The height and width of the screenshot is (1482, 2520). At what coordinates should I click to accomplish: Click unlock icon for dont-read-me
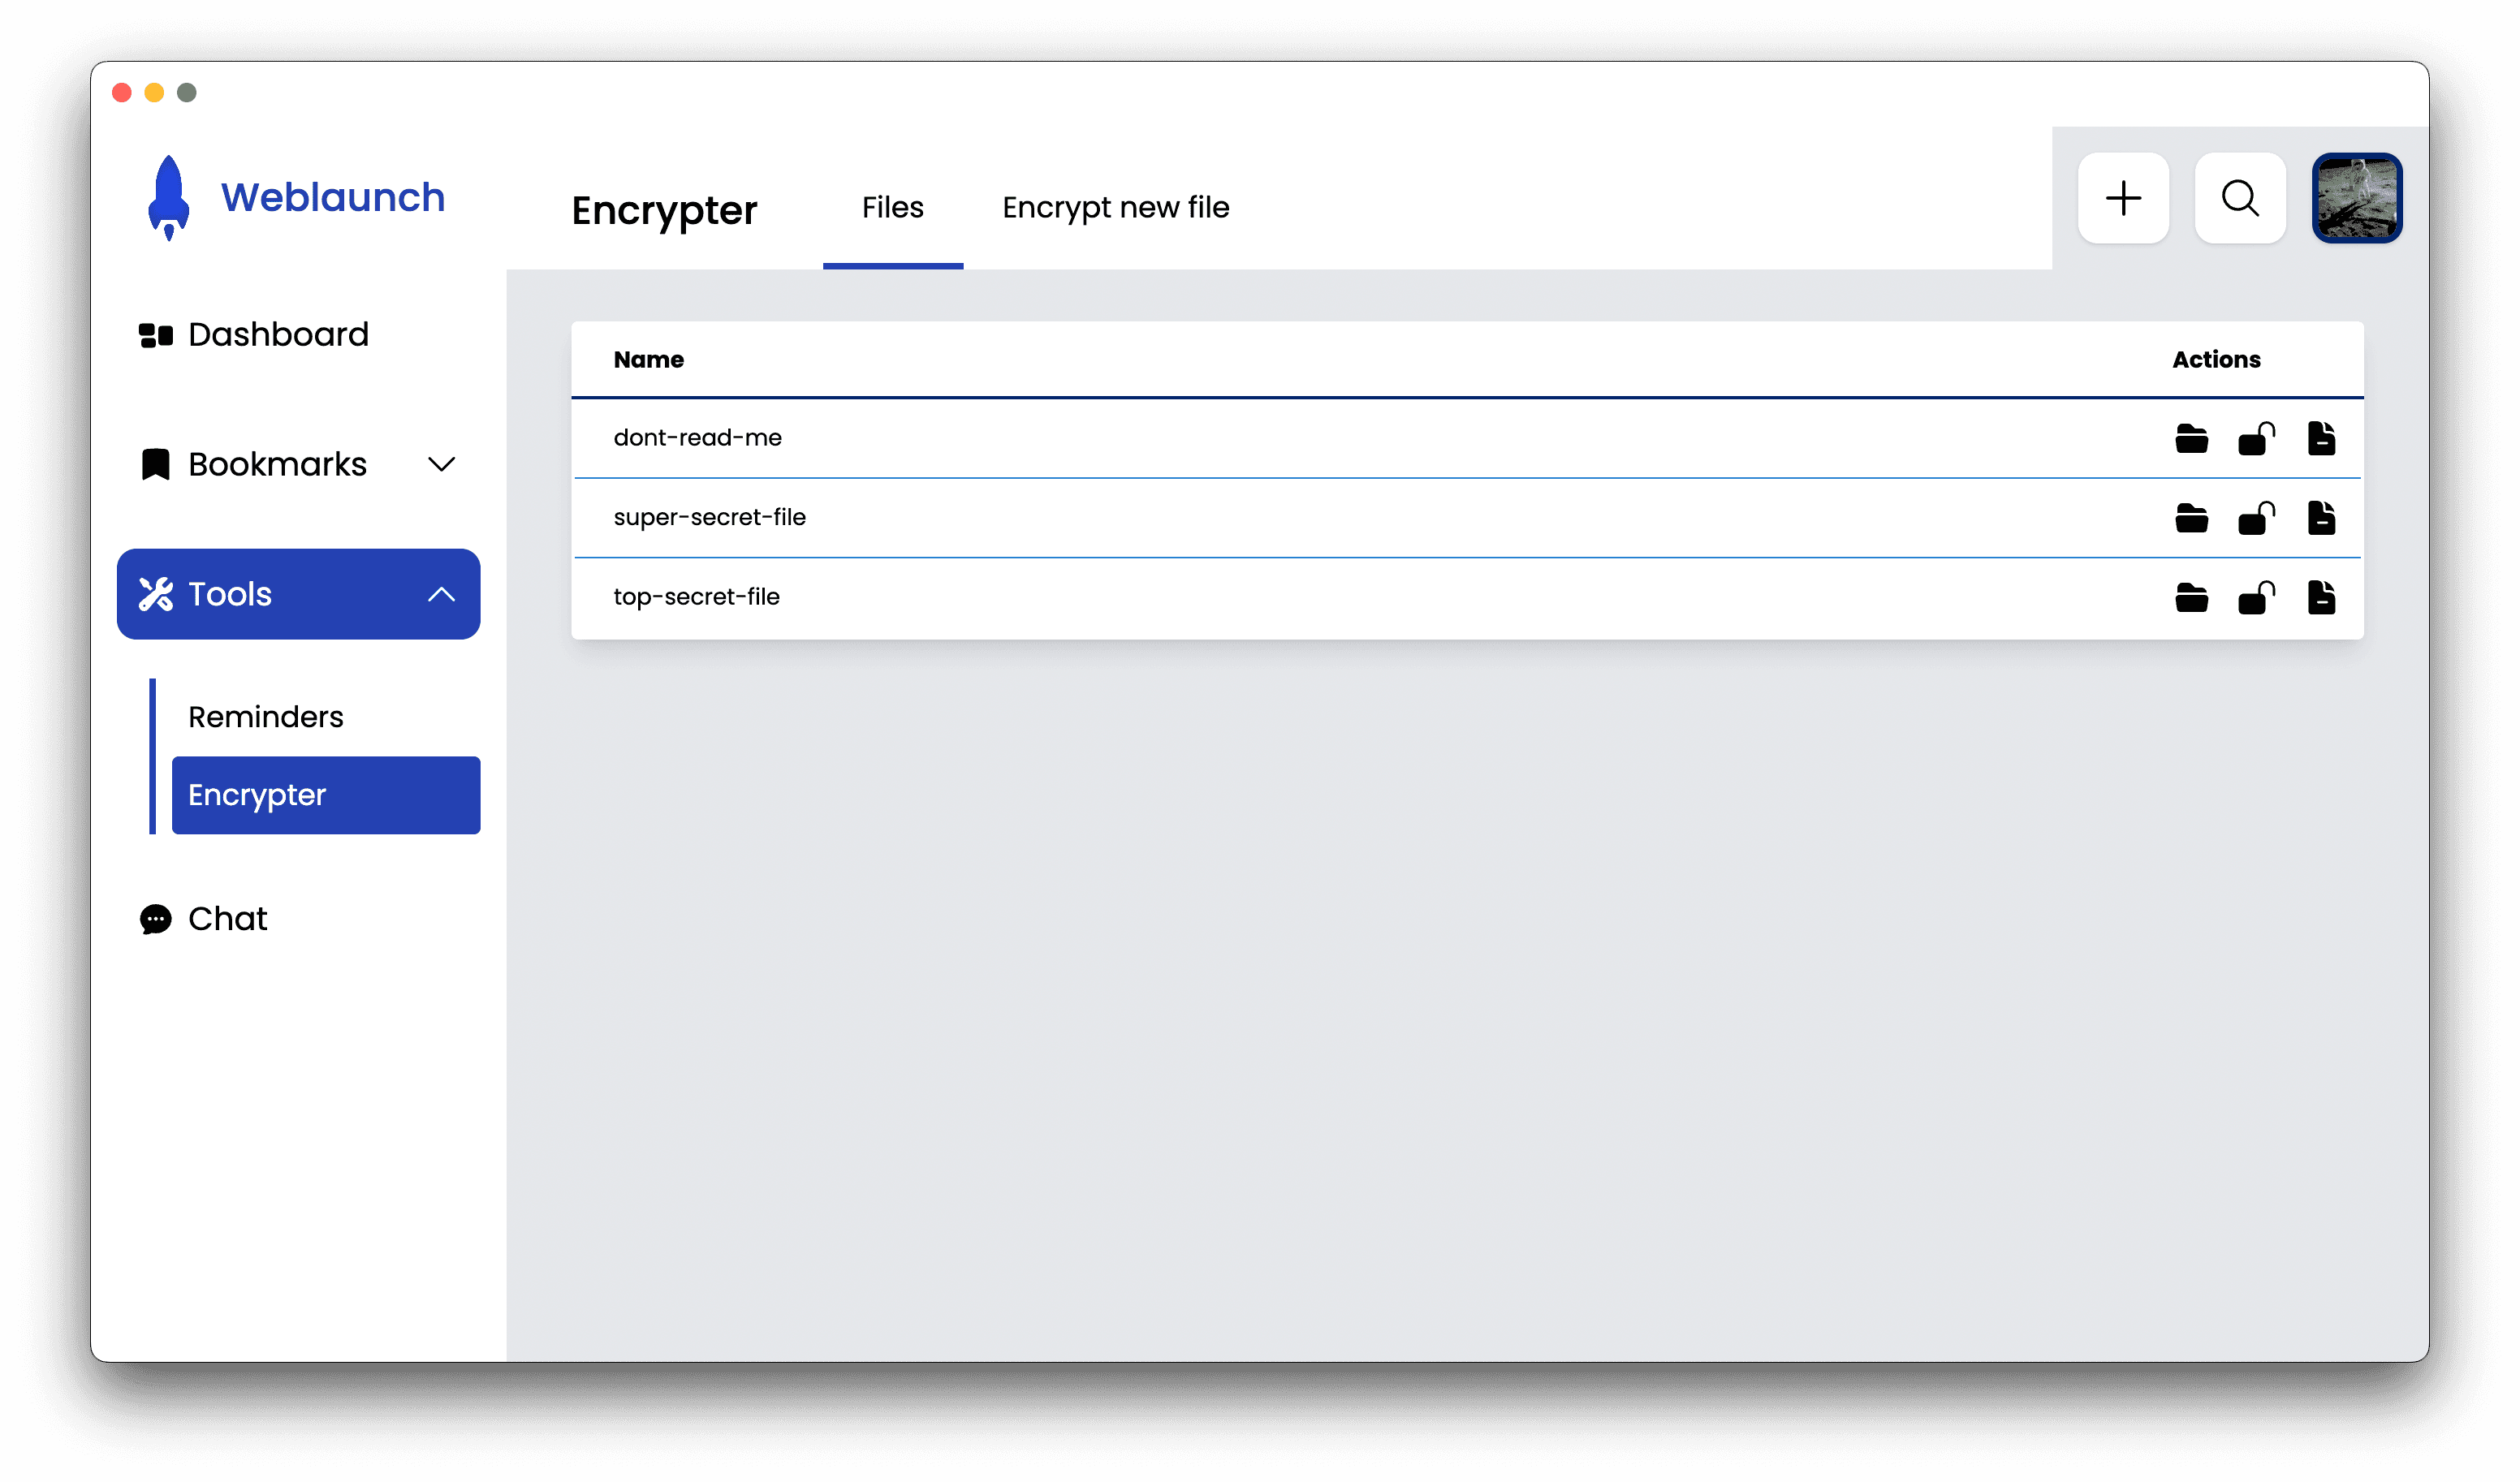[2256, 438]
